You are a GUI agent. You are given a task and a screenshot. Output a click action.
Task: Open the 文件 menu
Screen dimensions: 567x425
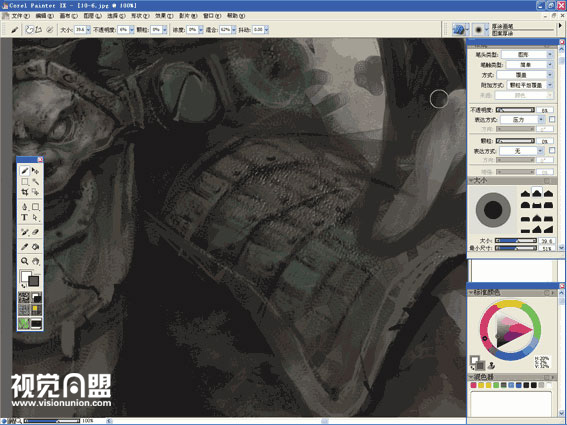[x=20, y=16]
